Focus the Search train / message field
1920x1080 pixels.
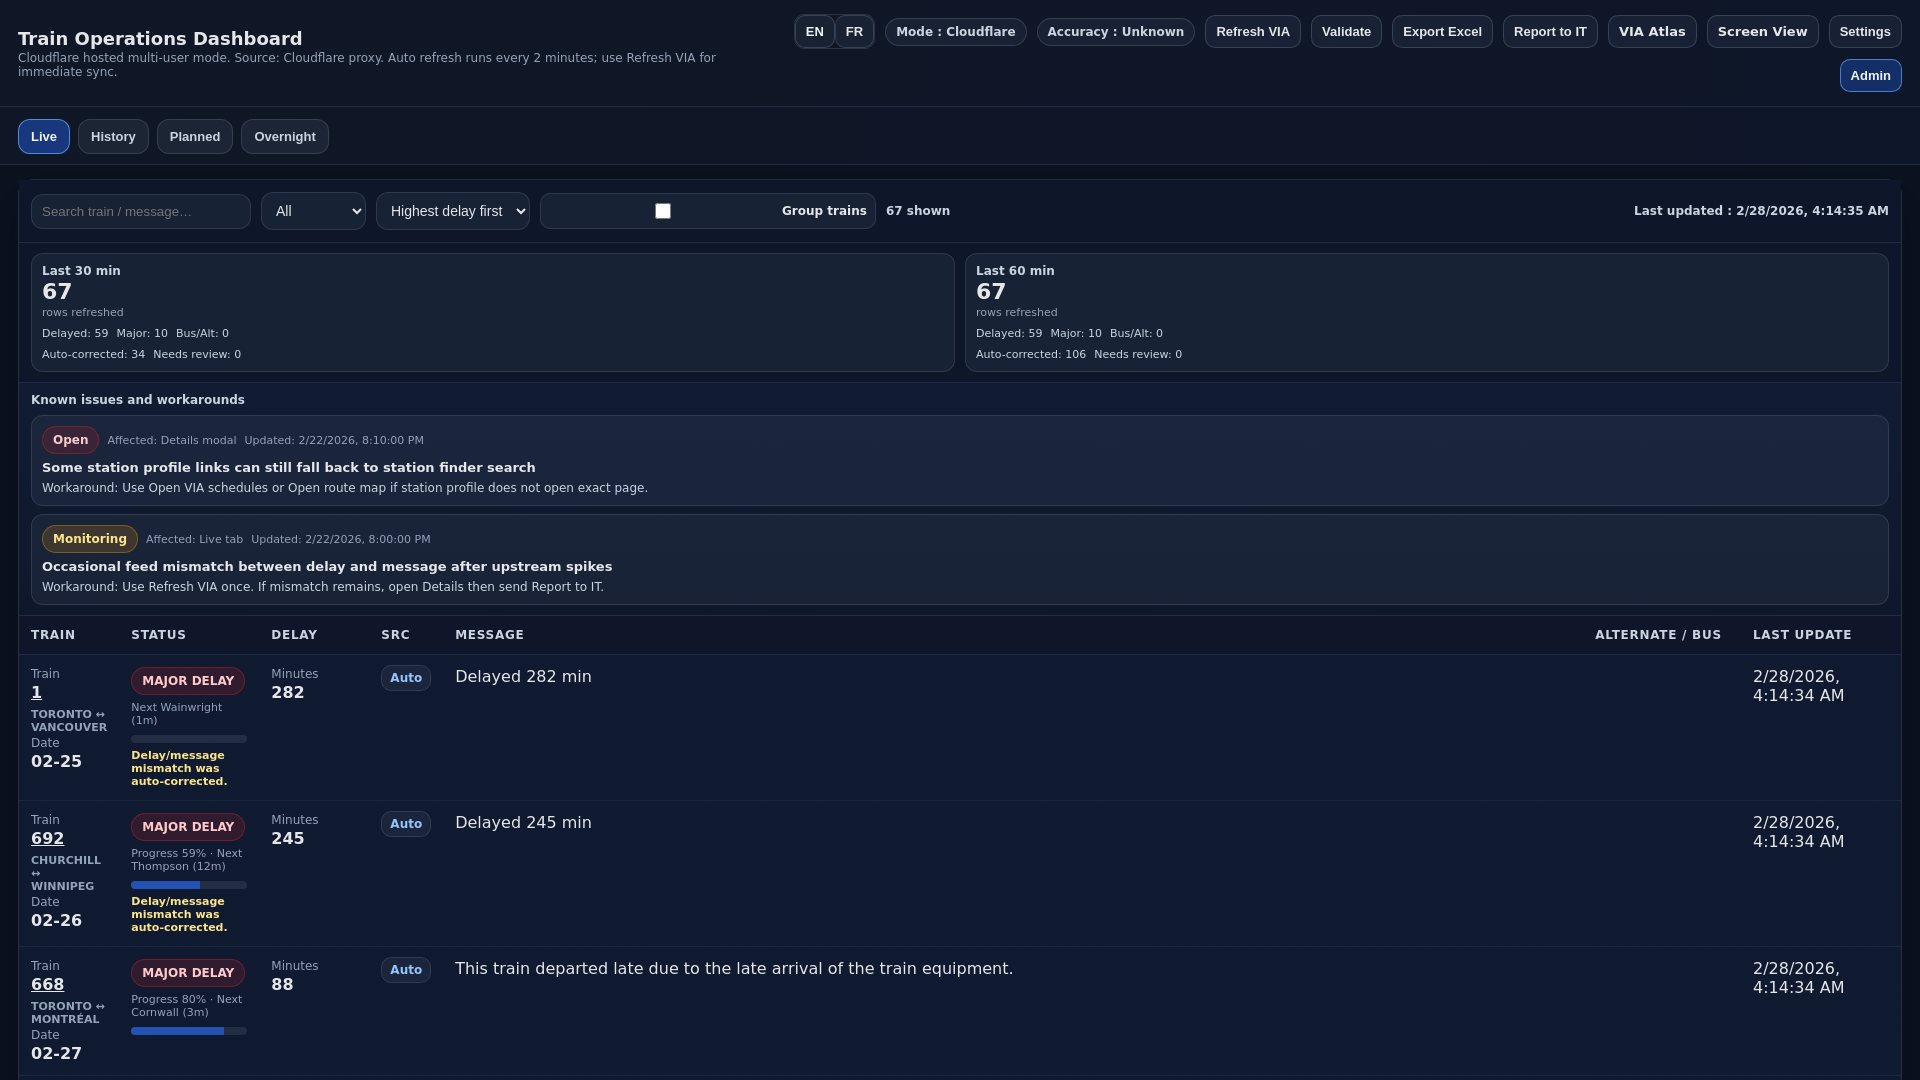click(141, 212)
